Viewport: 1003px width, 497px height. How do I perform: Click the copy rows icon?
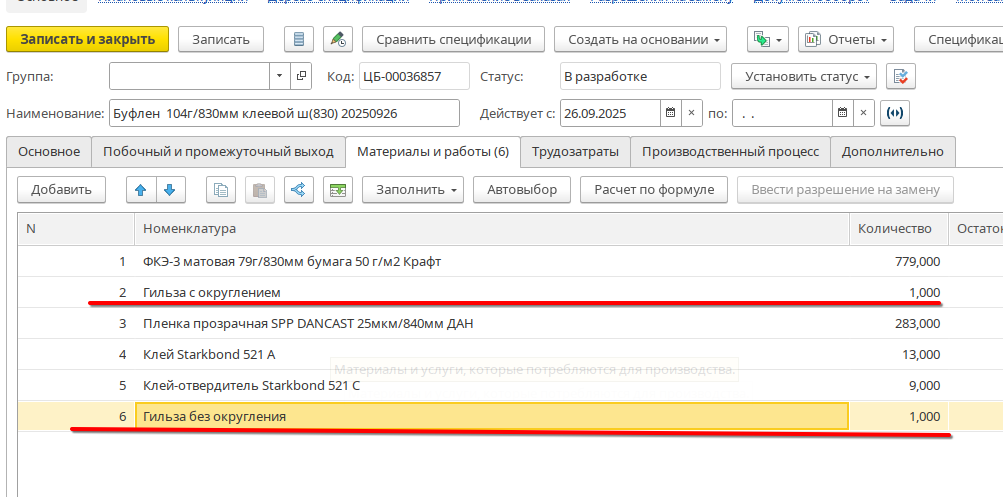coord(222,189)
